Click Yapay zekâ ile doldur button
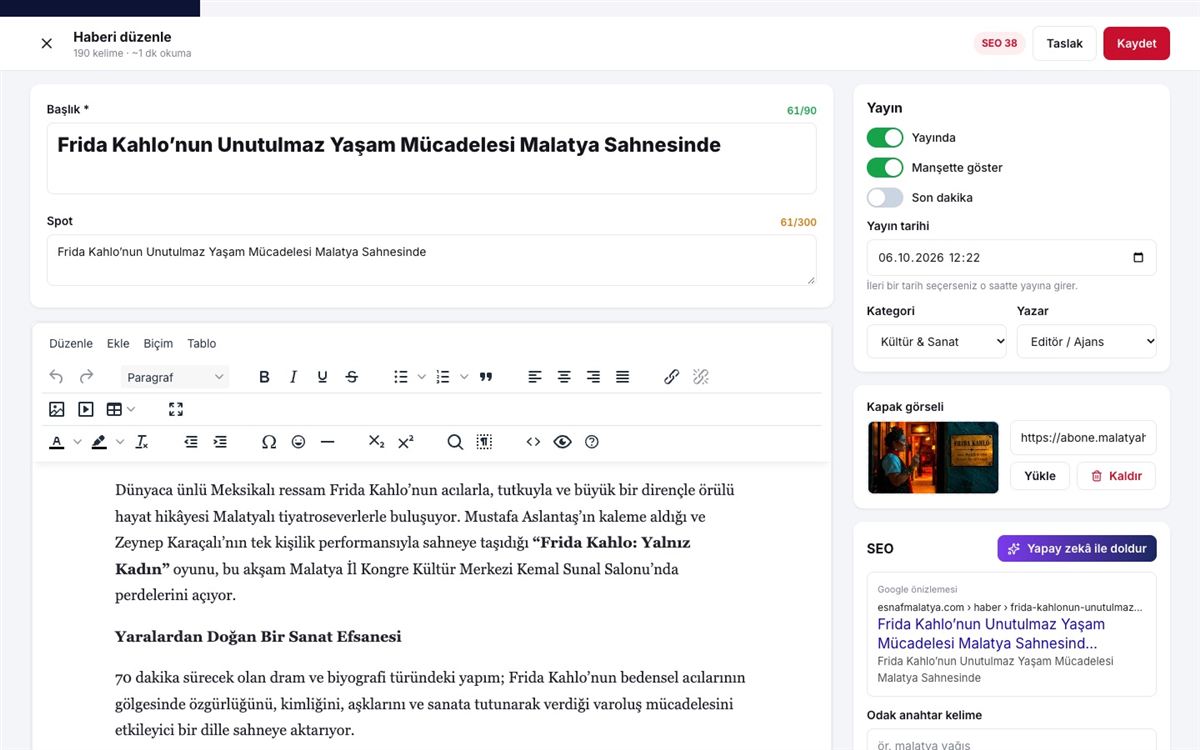 [x=1077, y=548]
